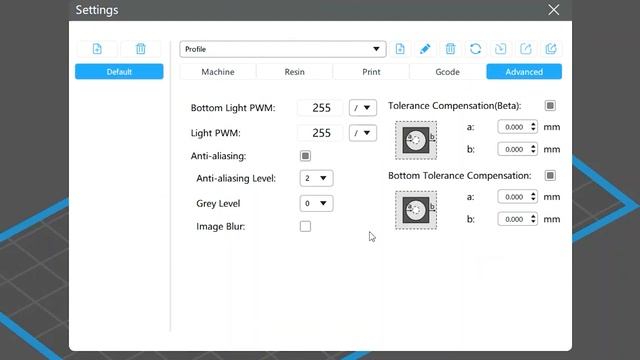Viewport: 640px width, 360px height.
Task: Enable the Image Blur checkbox
Action: (305, 226)
